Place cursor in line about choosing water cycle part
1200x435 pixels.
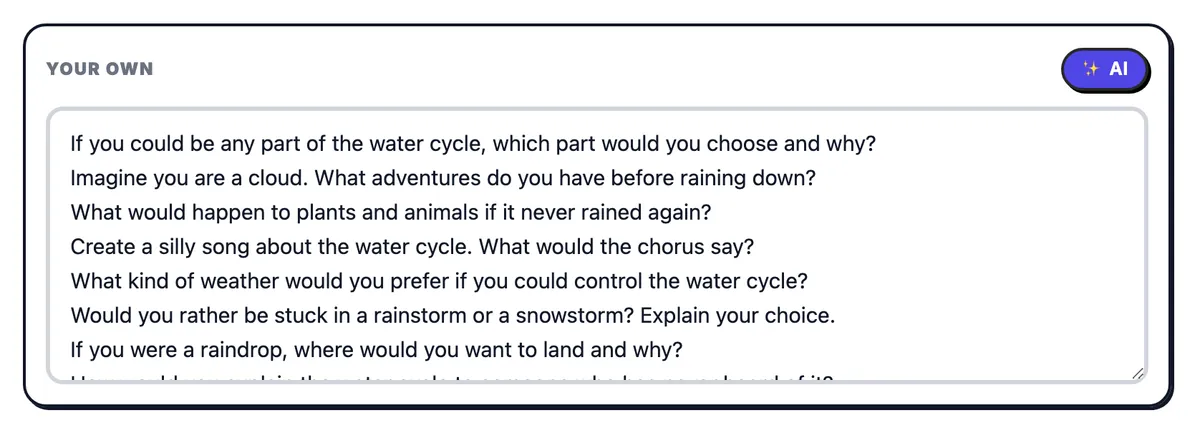[x=473, y=143]
